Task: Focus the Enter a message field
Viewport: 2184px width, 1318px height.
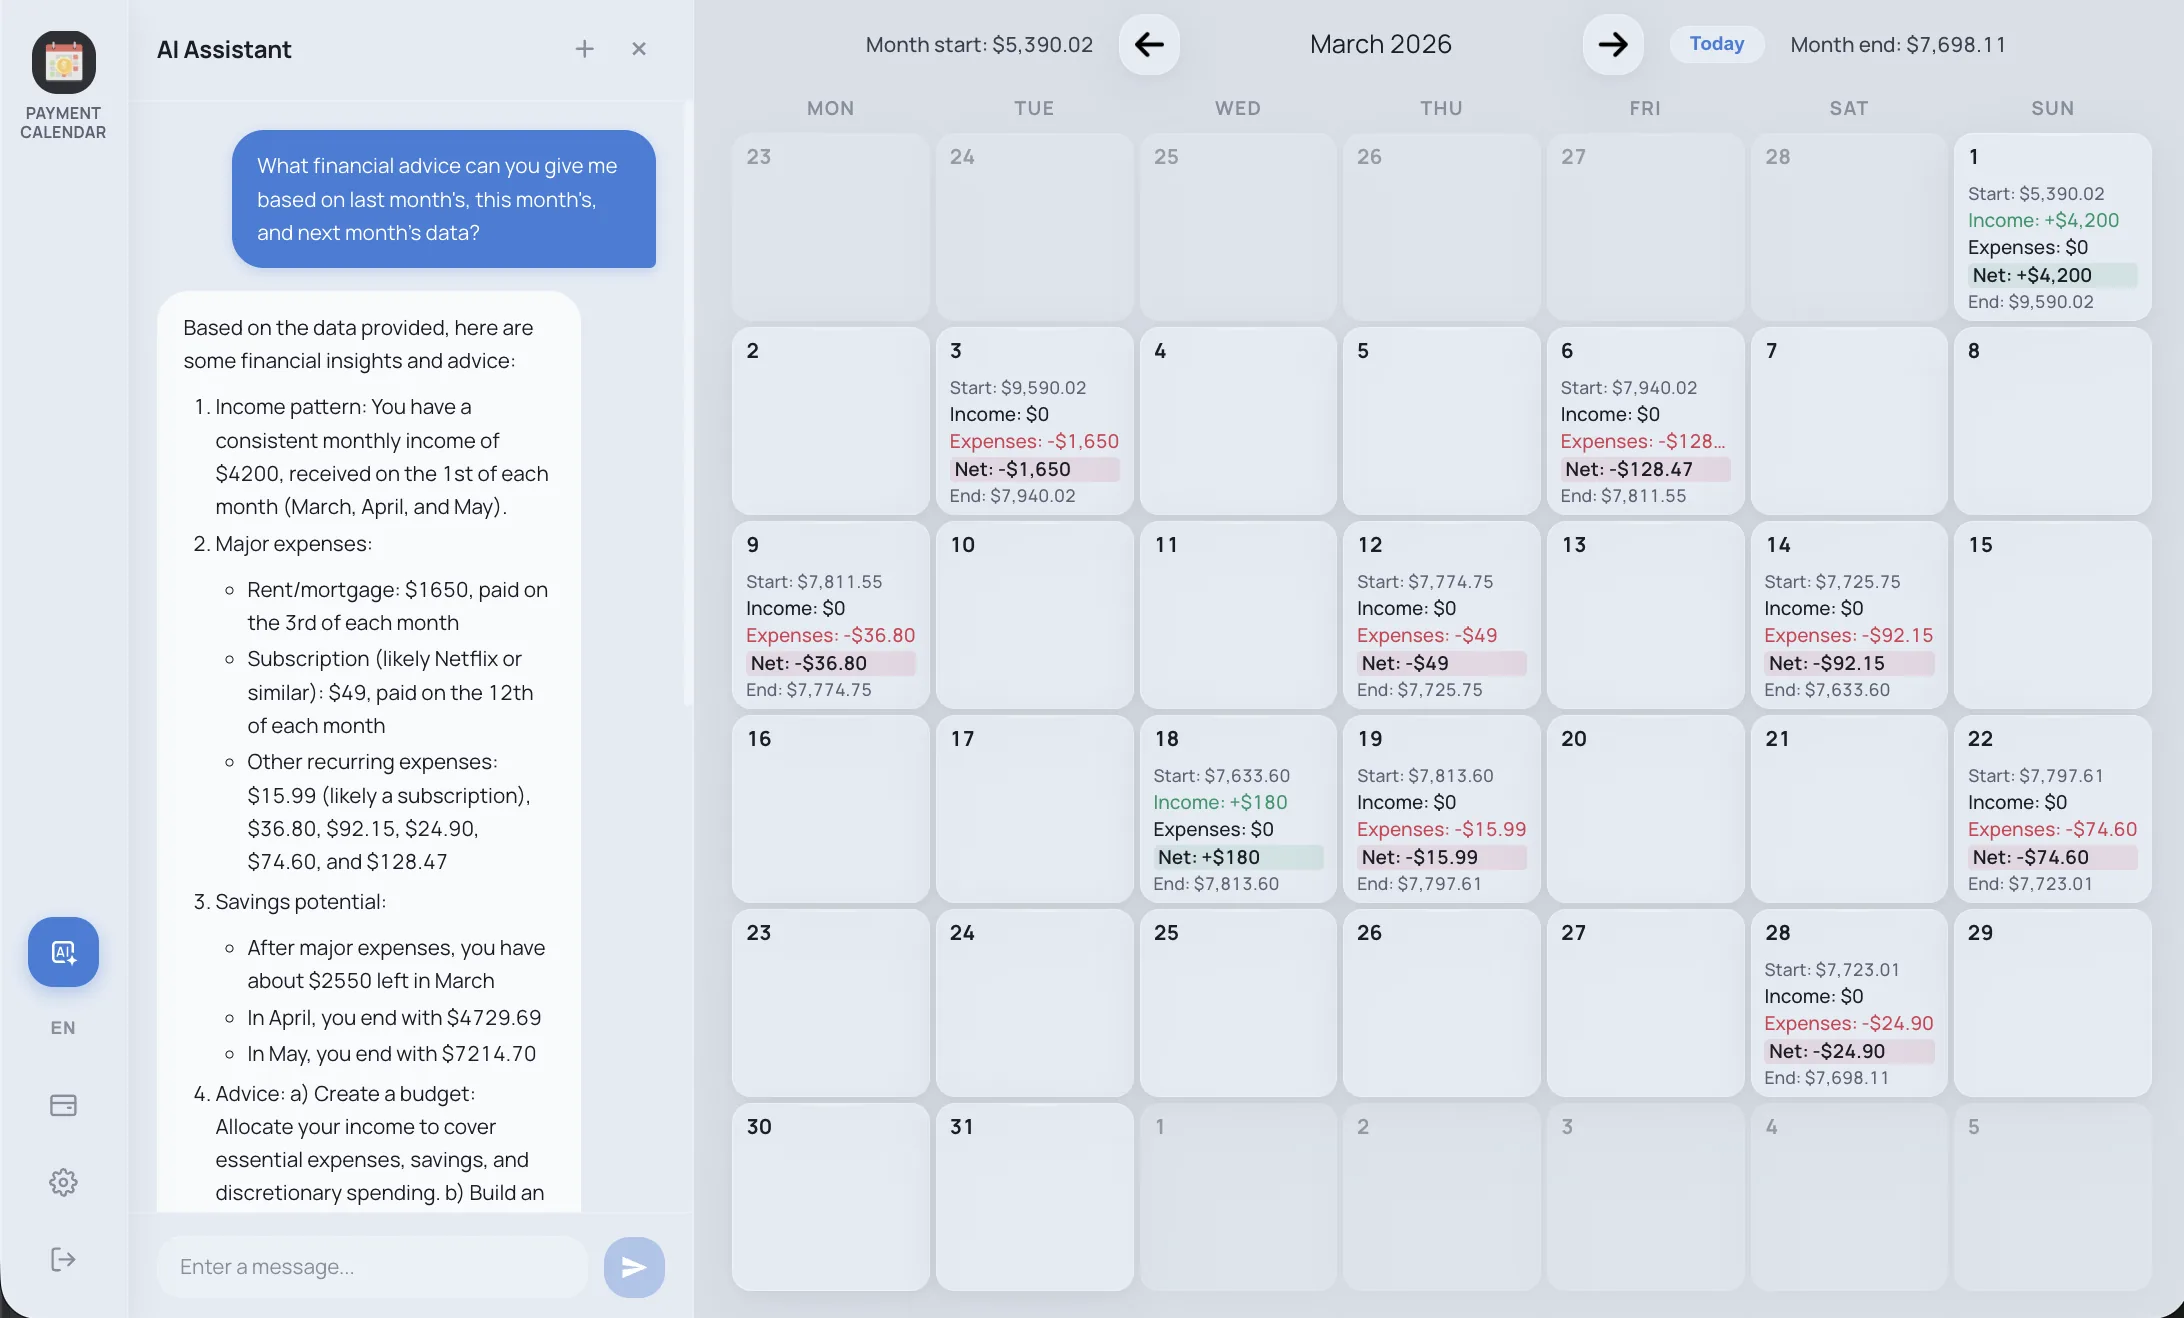Action: coord(372,1267)
